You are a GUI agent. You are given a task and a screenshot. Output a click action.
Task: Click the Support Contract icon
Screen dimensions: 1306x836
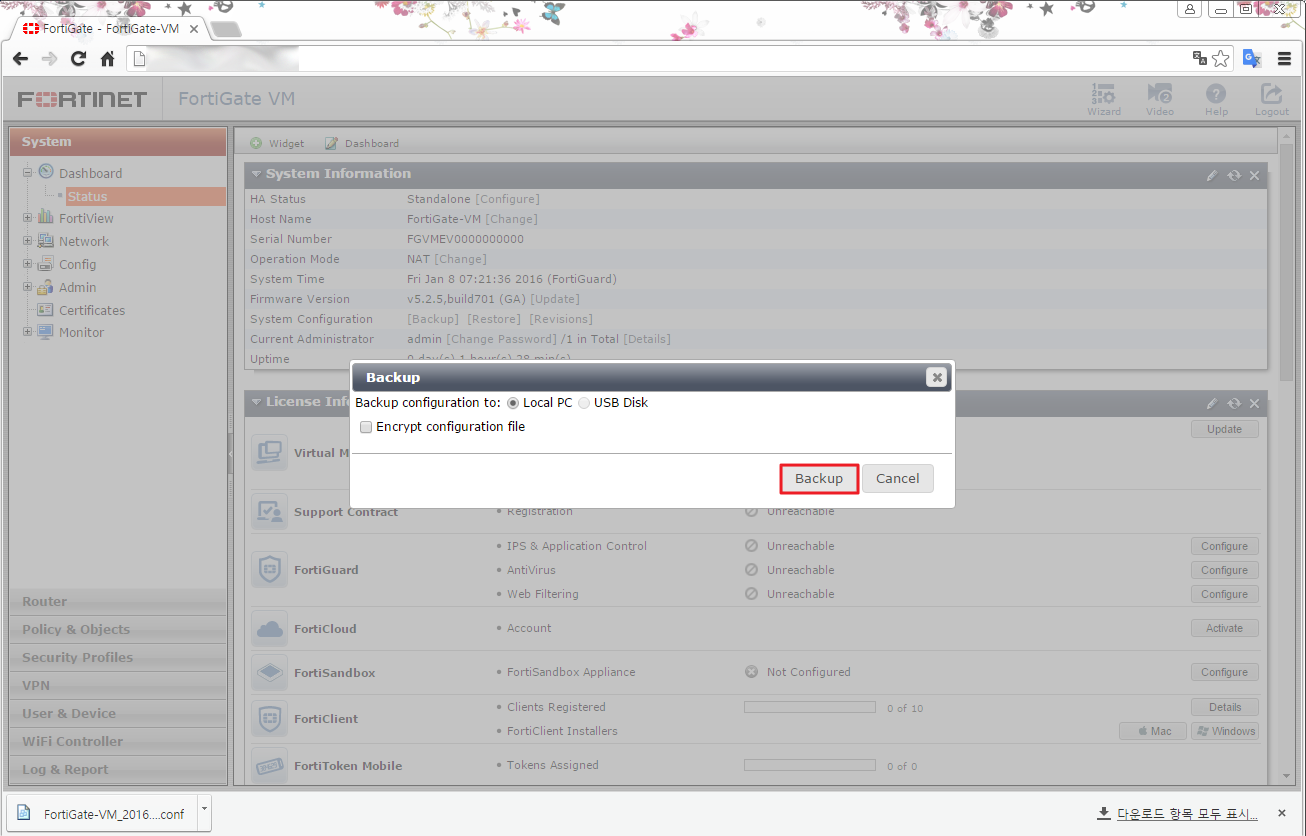[269, 512]
